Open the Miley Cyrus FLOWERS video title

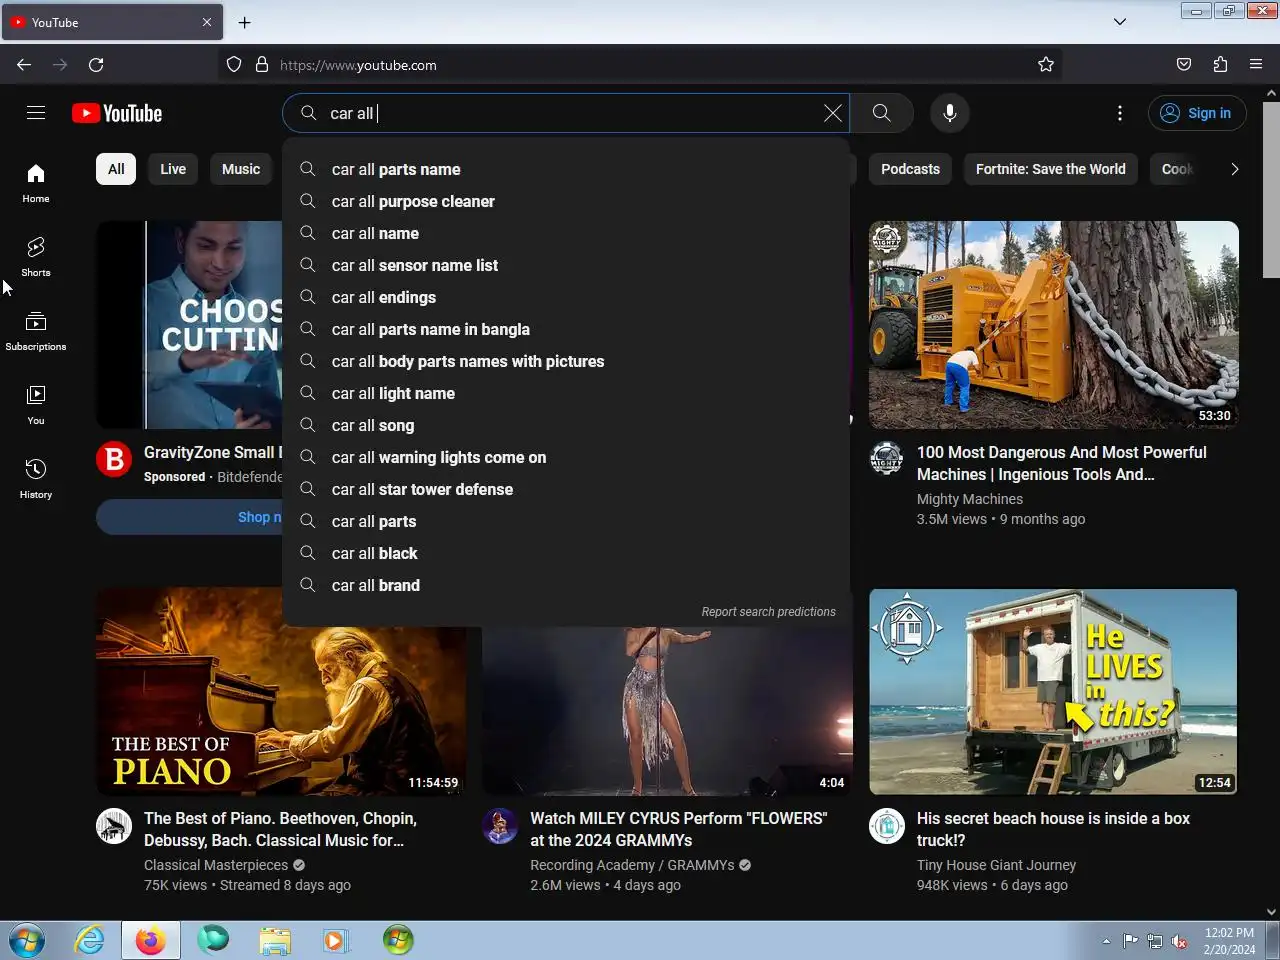pos(679,829)
